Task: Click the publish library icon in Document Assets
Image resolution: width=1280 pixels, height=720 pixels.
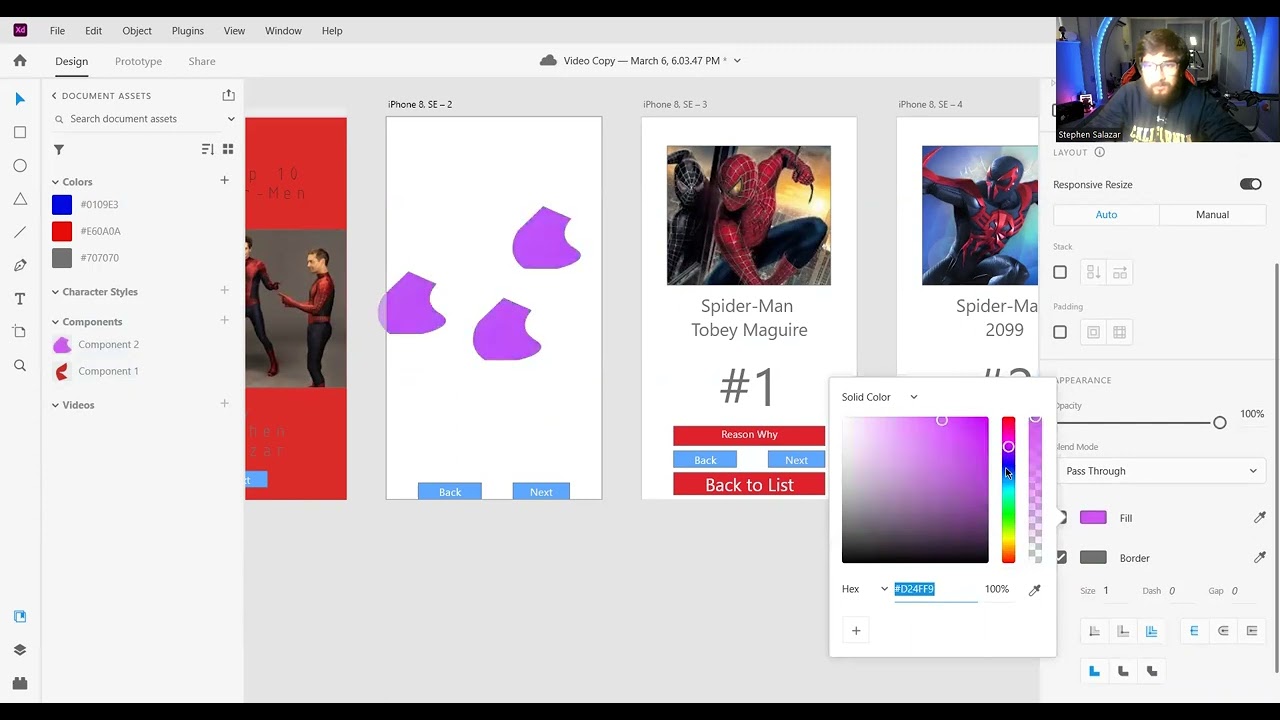Action: [x=228, y=95]
